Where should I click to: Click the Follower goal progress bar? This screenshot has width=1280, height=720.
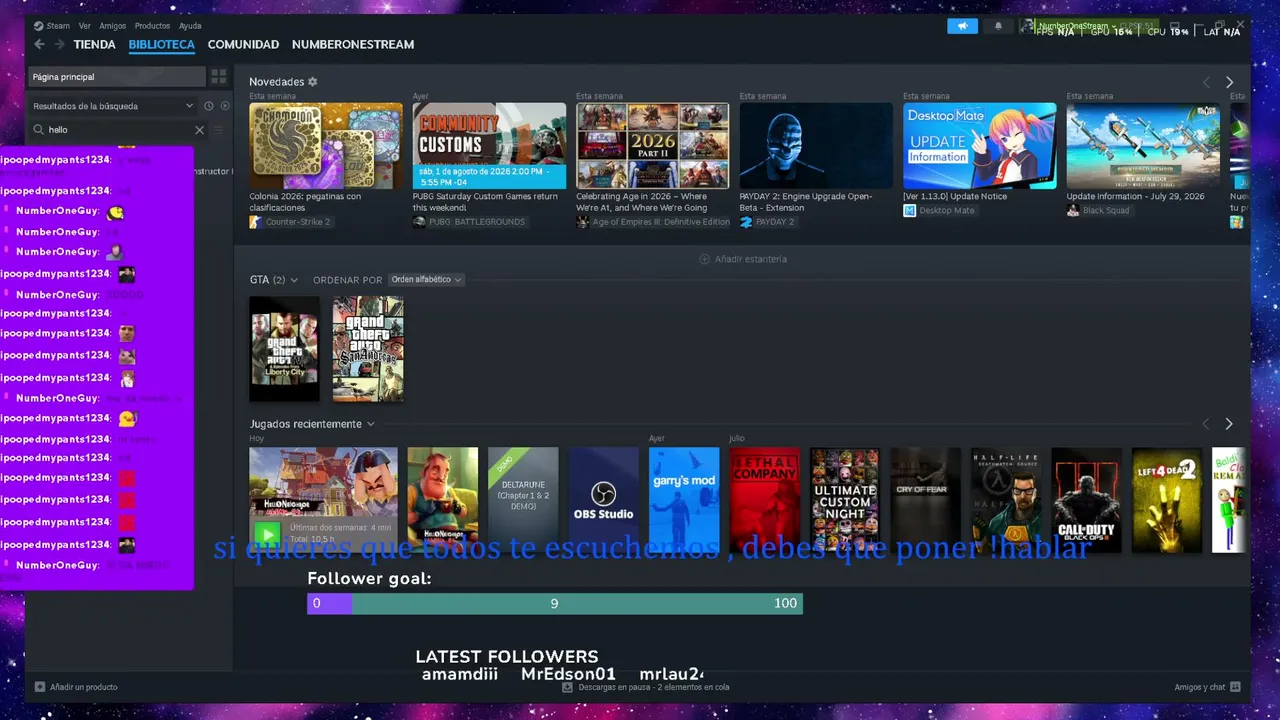tap(555, 603)
